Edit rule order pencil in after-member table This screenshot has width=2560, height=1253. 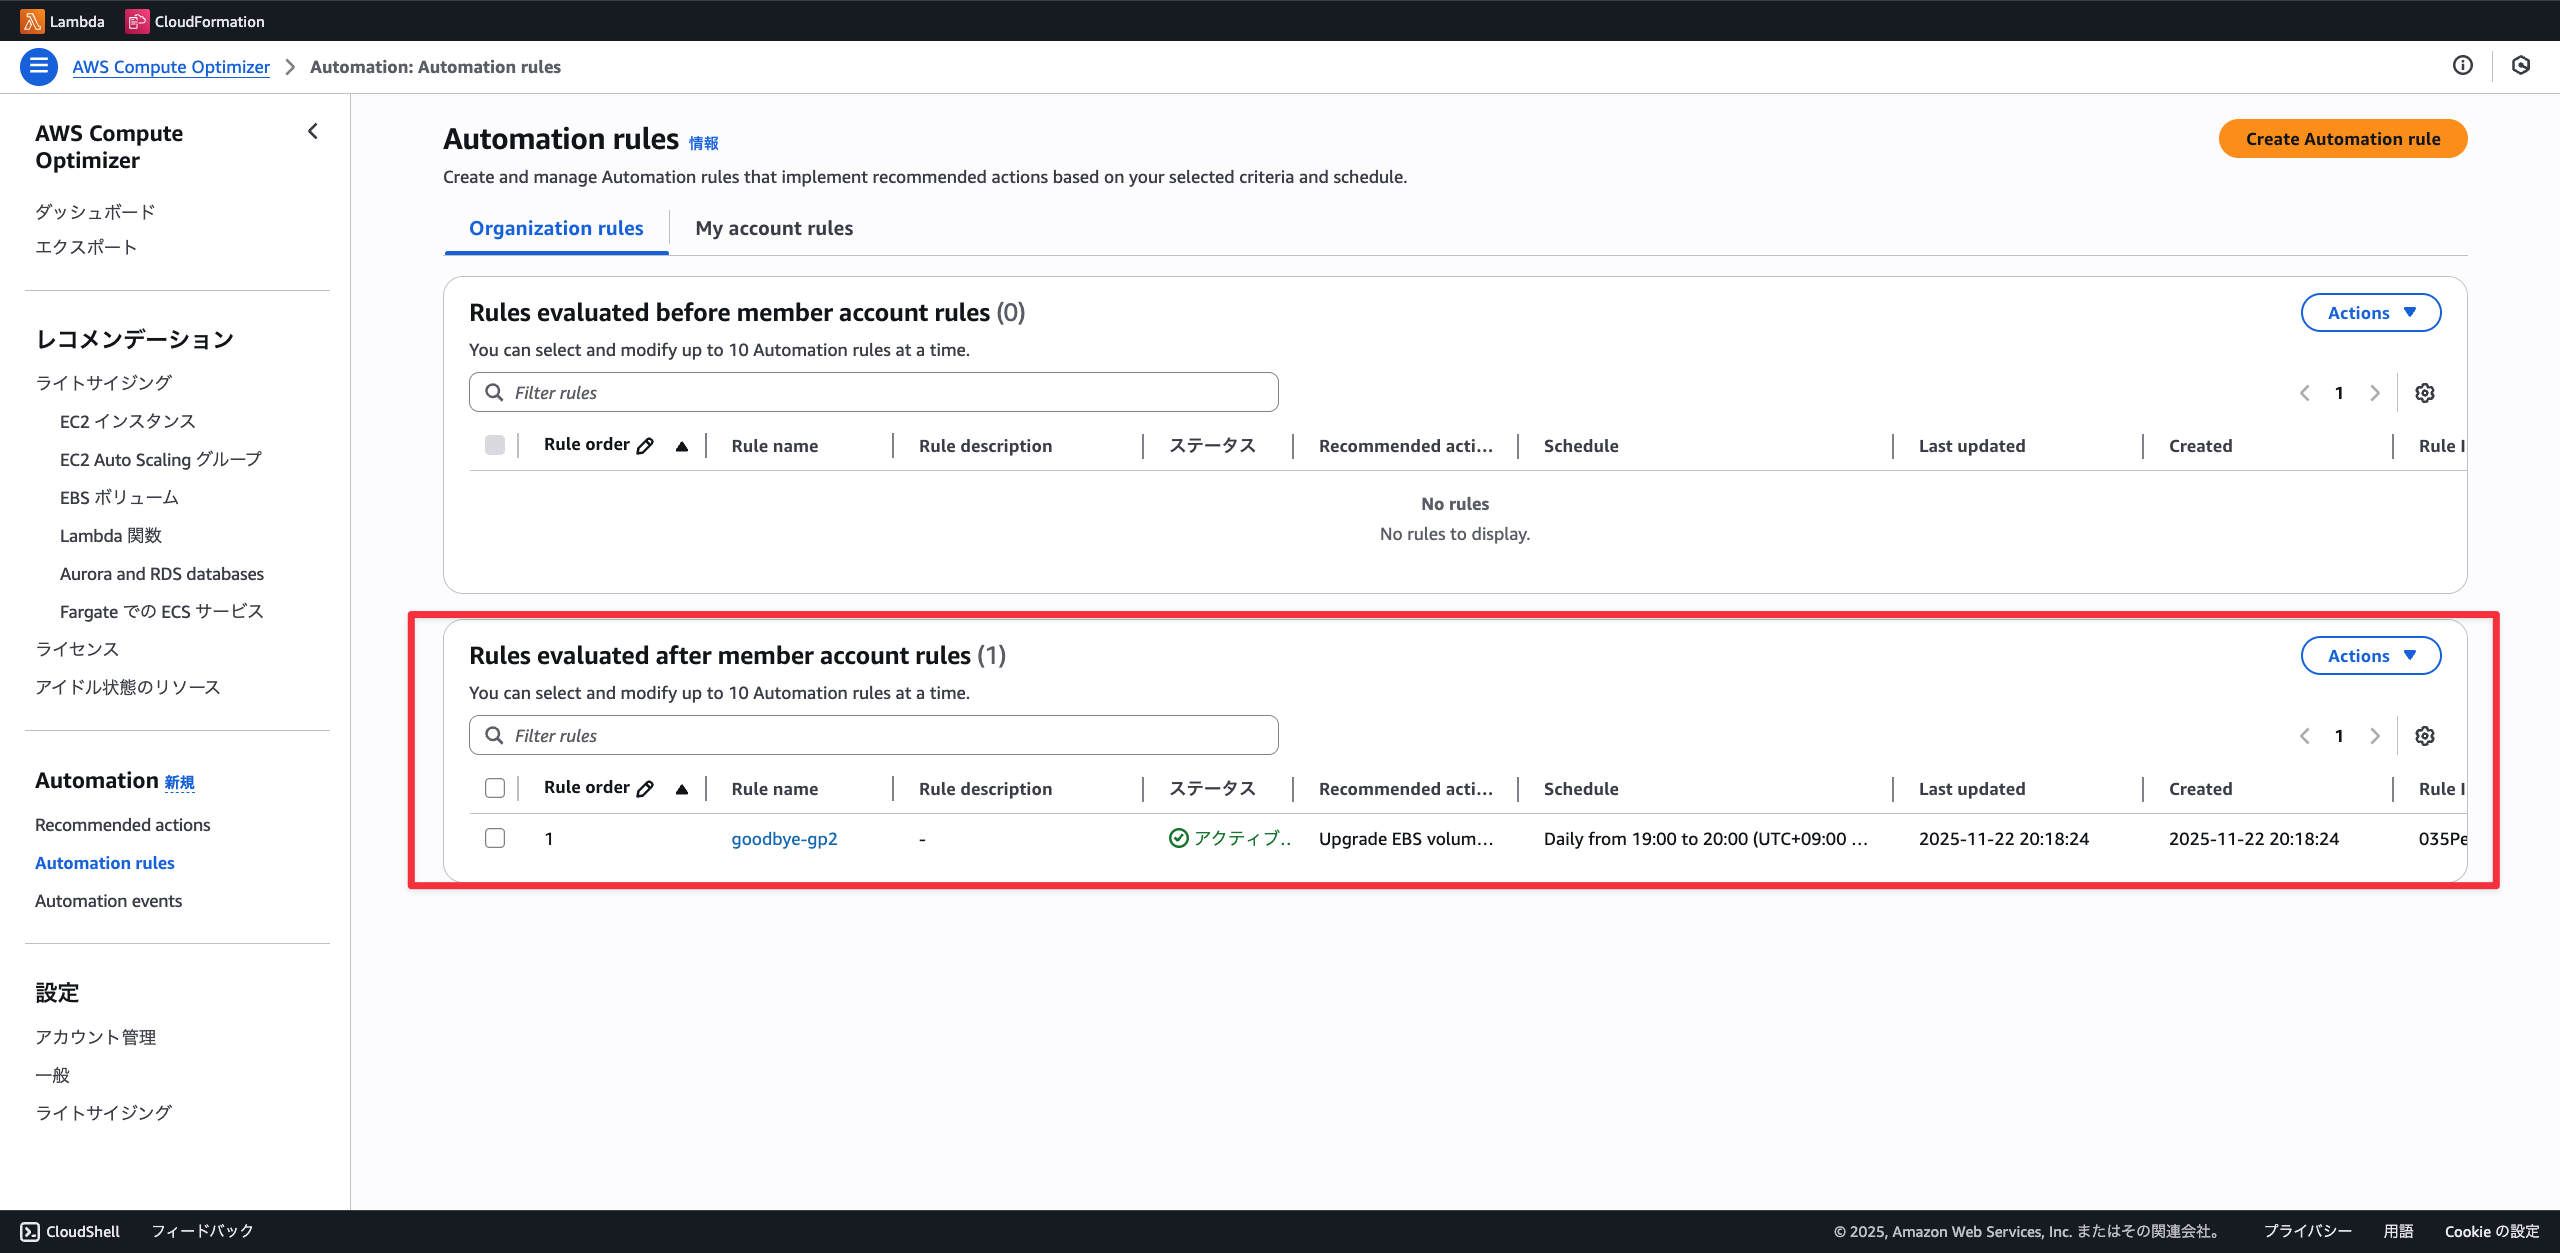pyautogui.click(x=645, y=789)
